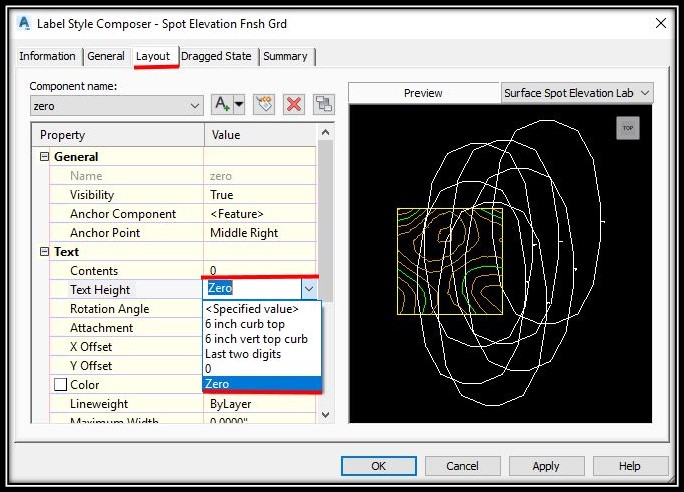The image size is (684, 492).
Task: Choose 6 inch curb top option
Action: click(262, 324)
